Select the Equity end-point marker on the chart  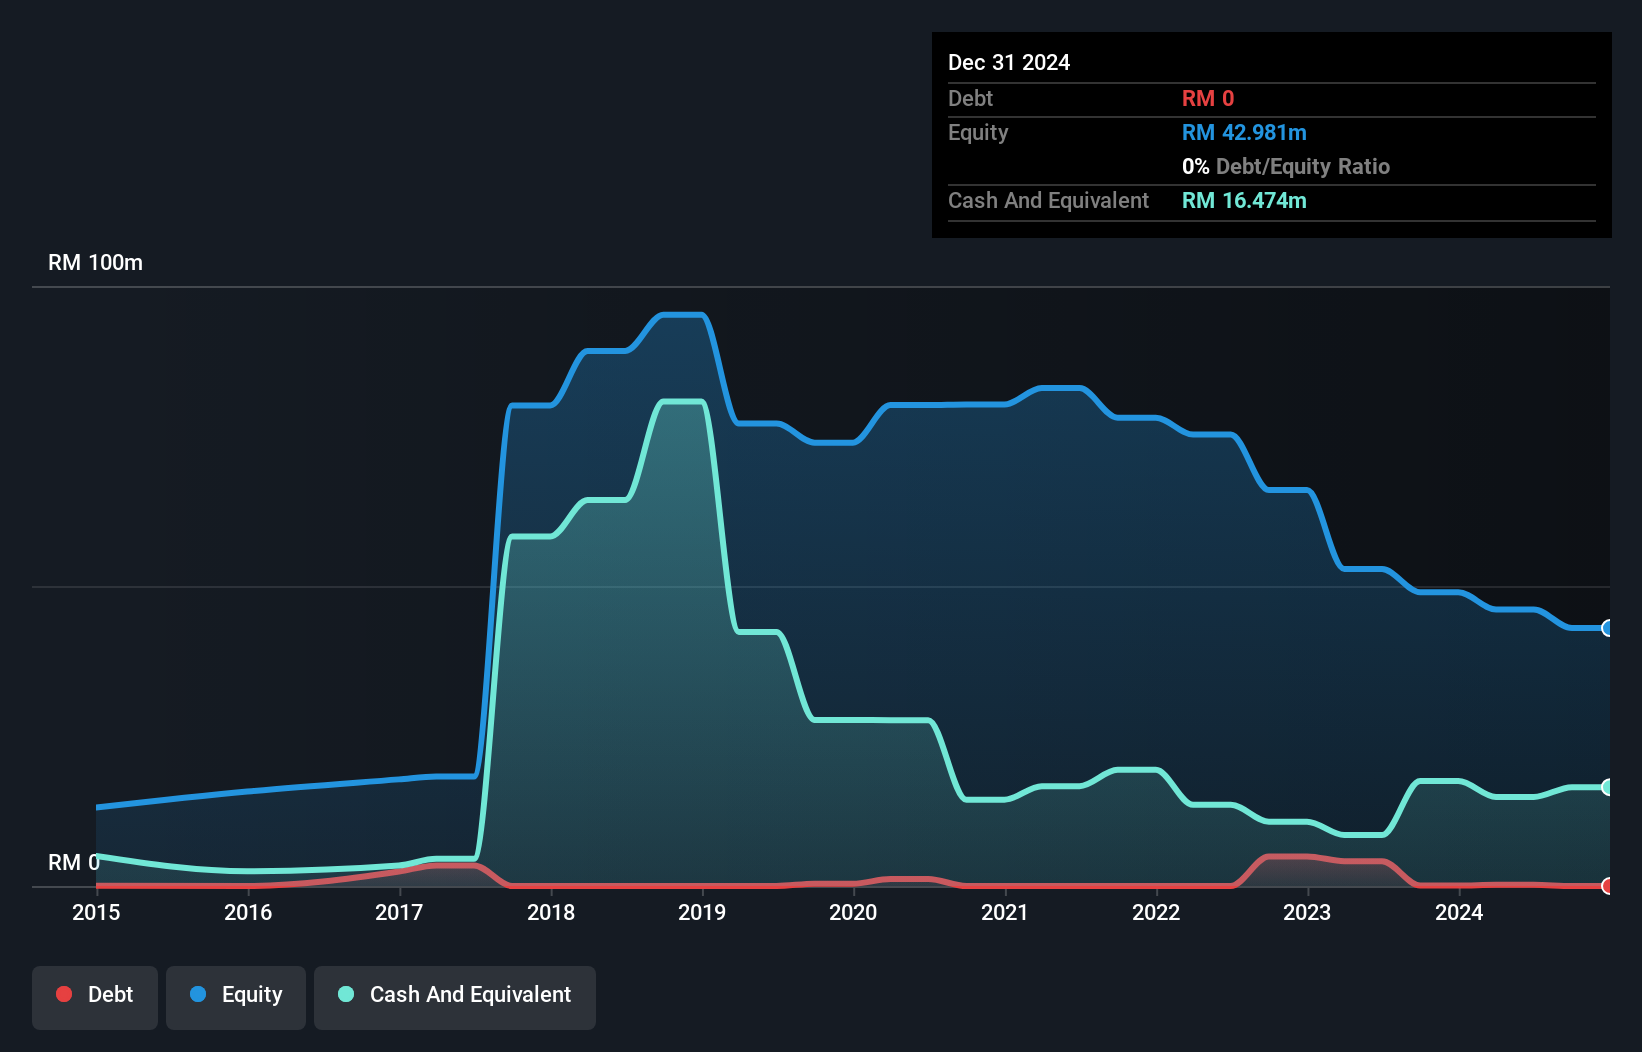(x=1607, y=628)
